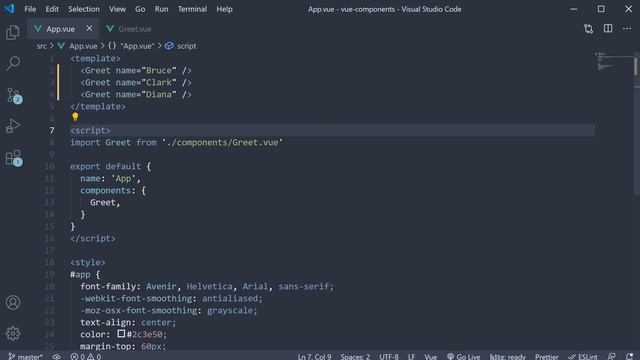Open More Actions ellipsis in editor toolbar
The height and width of the screenshot is (360, 640).
click(x=627, y=29)
